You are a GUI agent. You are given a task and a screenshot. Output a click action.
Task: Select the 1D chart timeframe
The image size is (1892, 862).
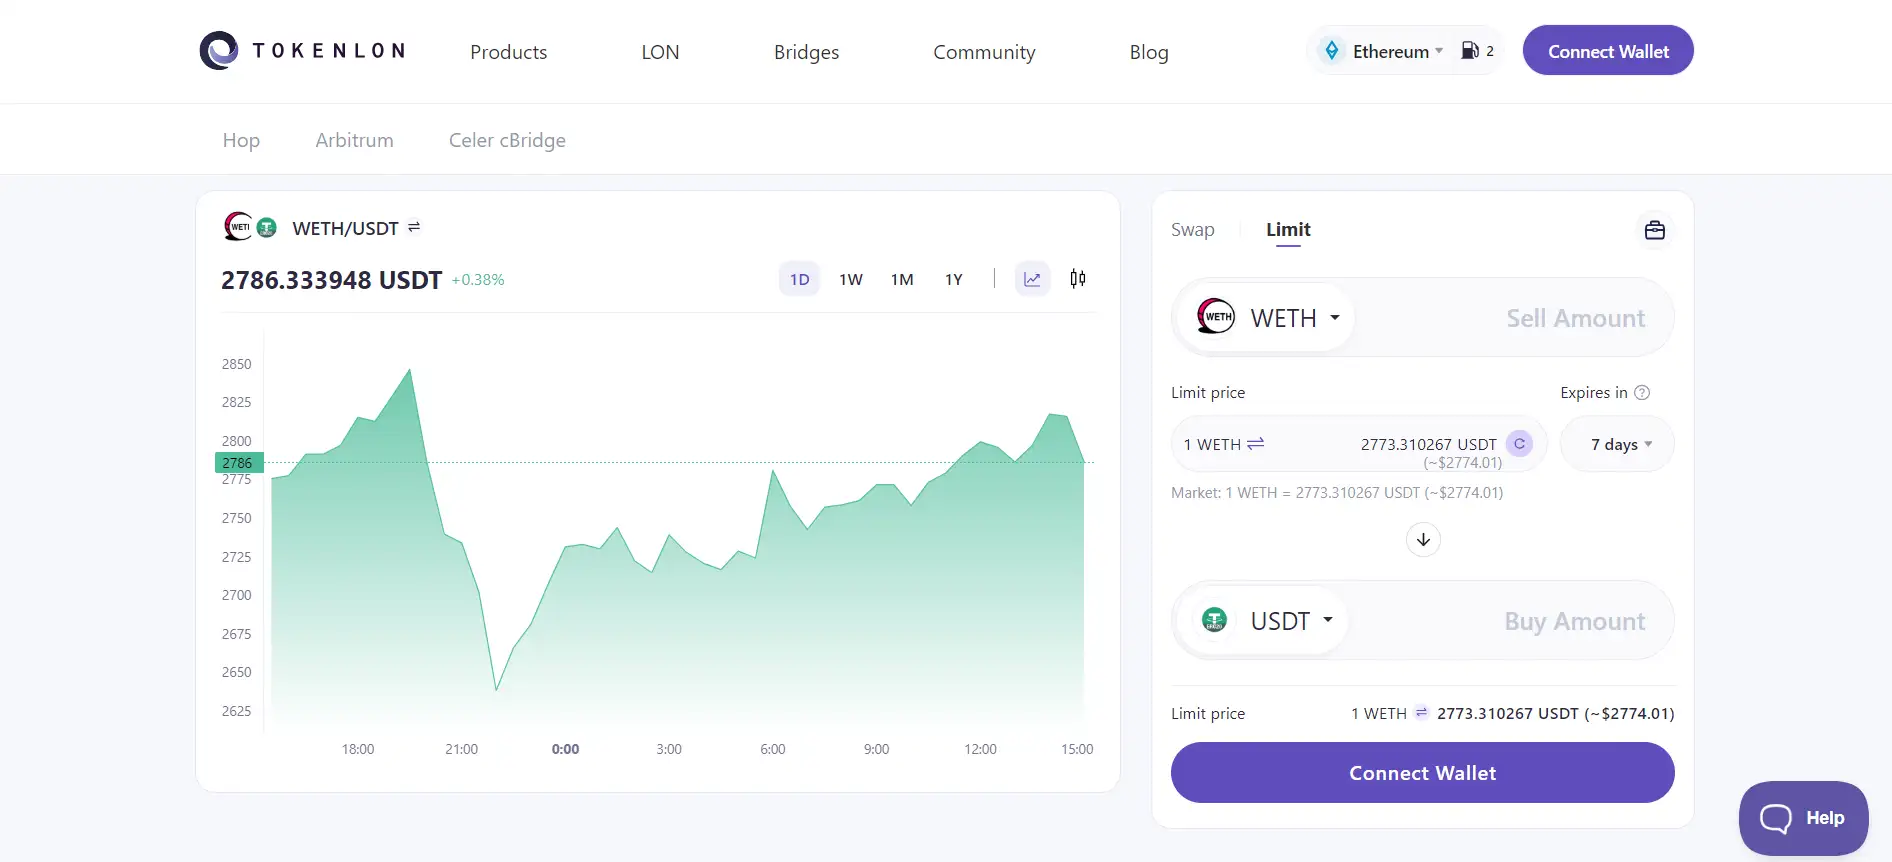pos(799,280)
